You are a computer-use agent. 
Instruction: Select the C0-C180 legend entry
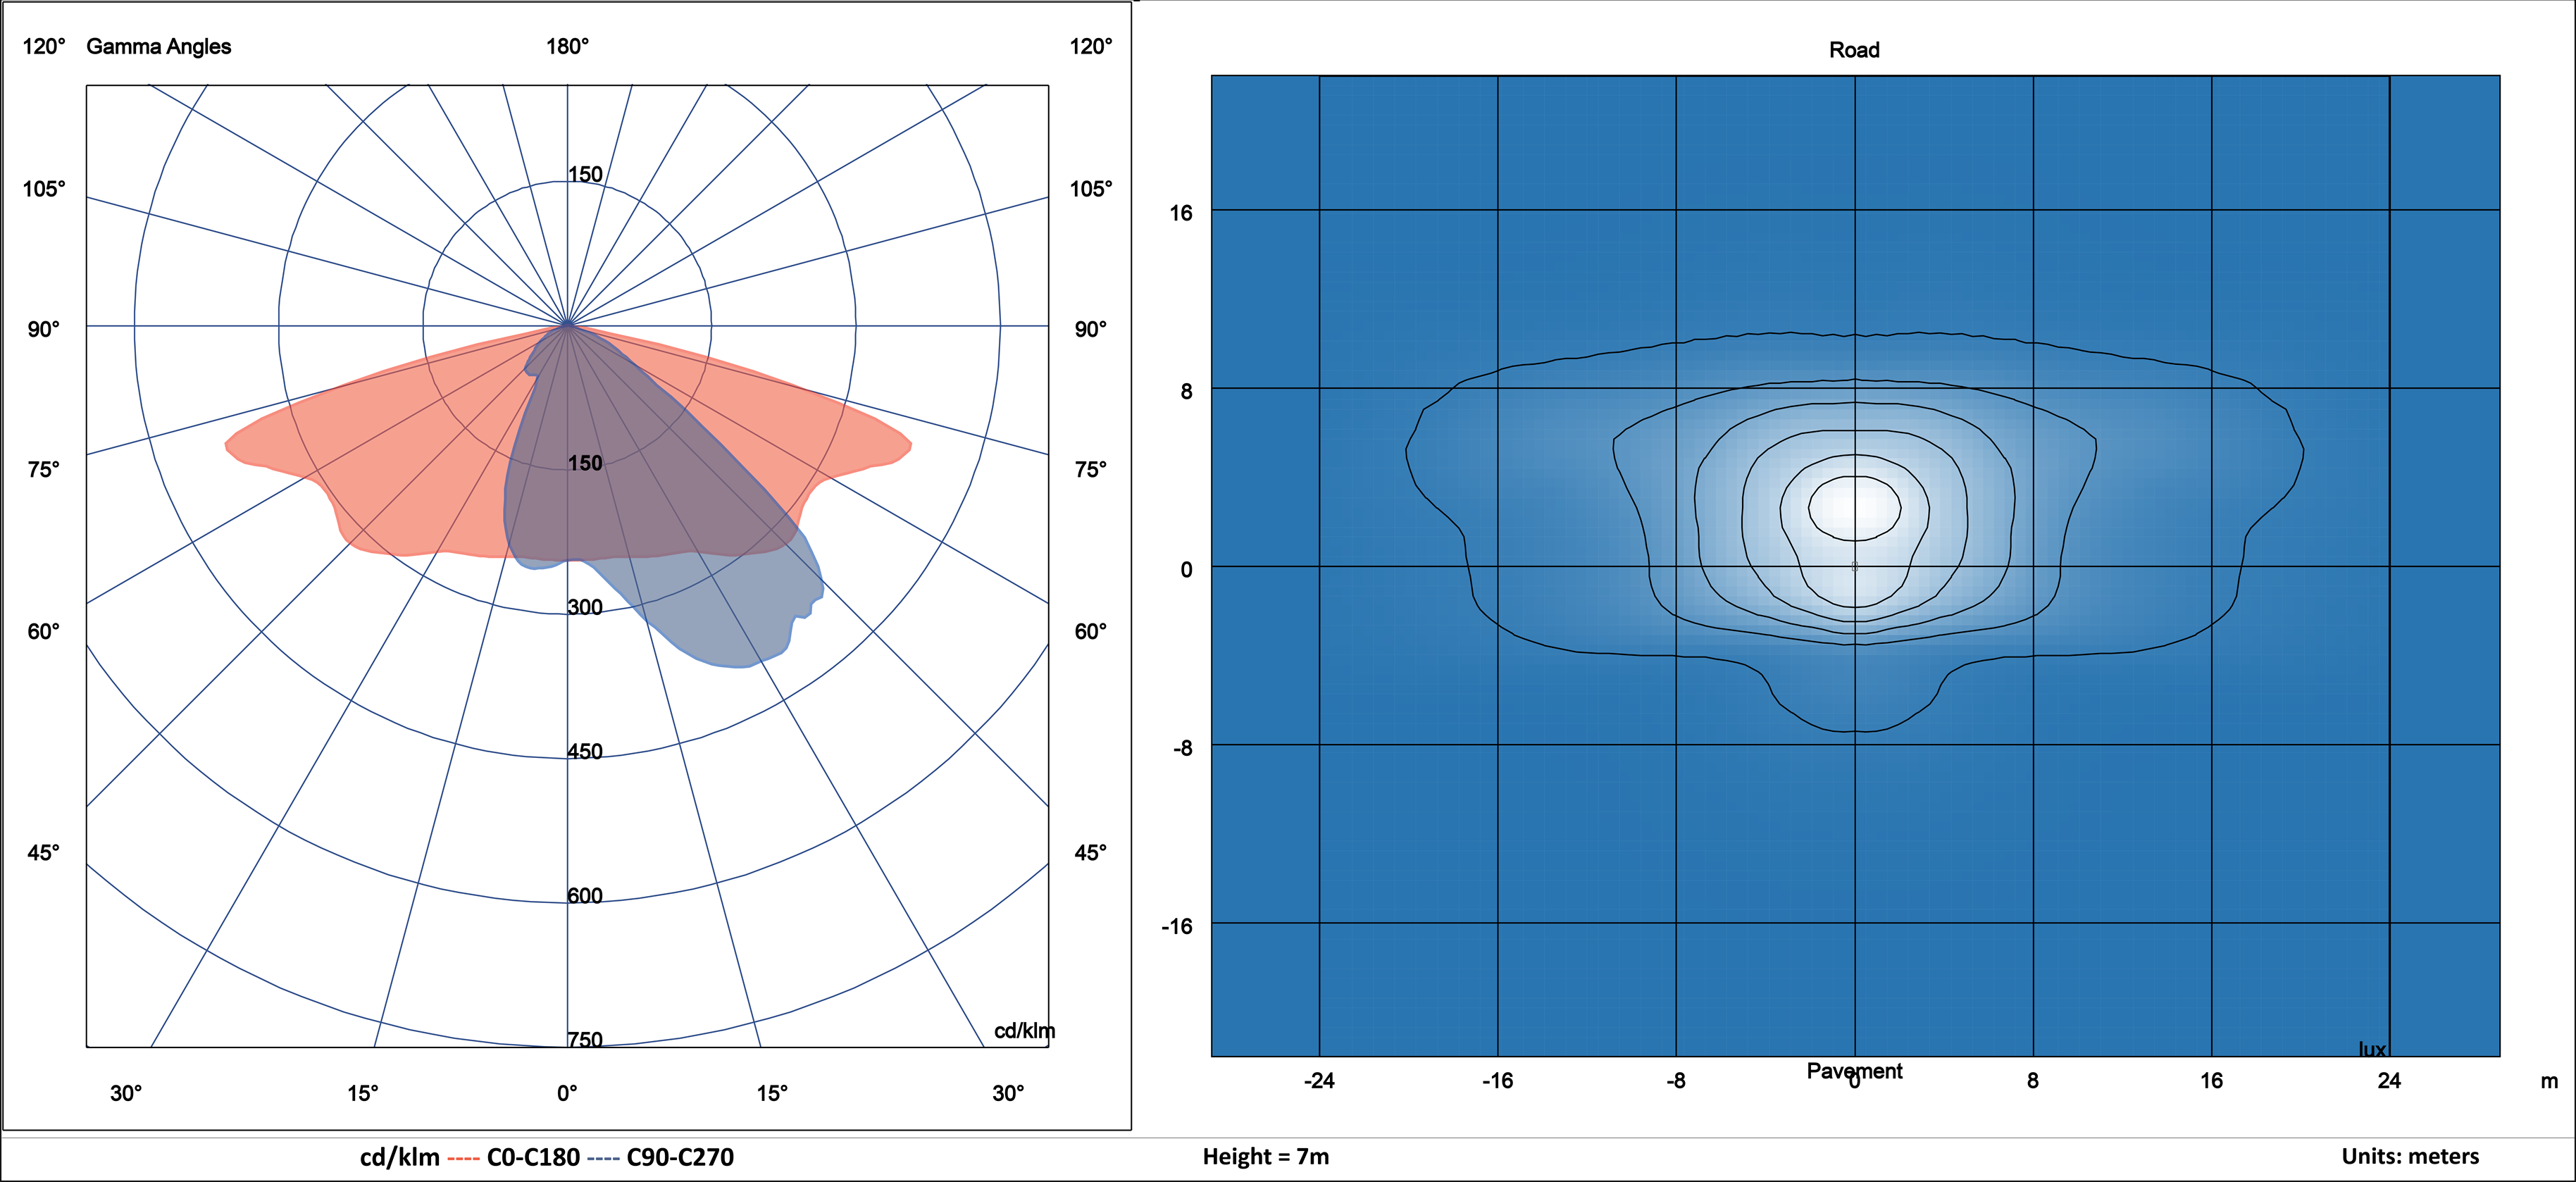pyautogui.click(x=533, y=1157)
